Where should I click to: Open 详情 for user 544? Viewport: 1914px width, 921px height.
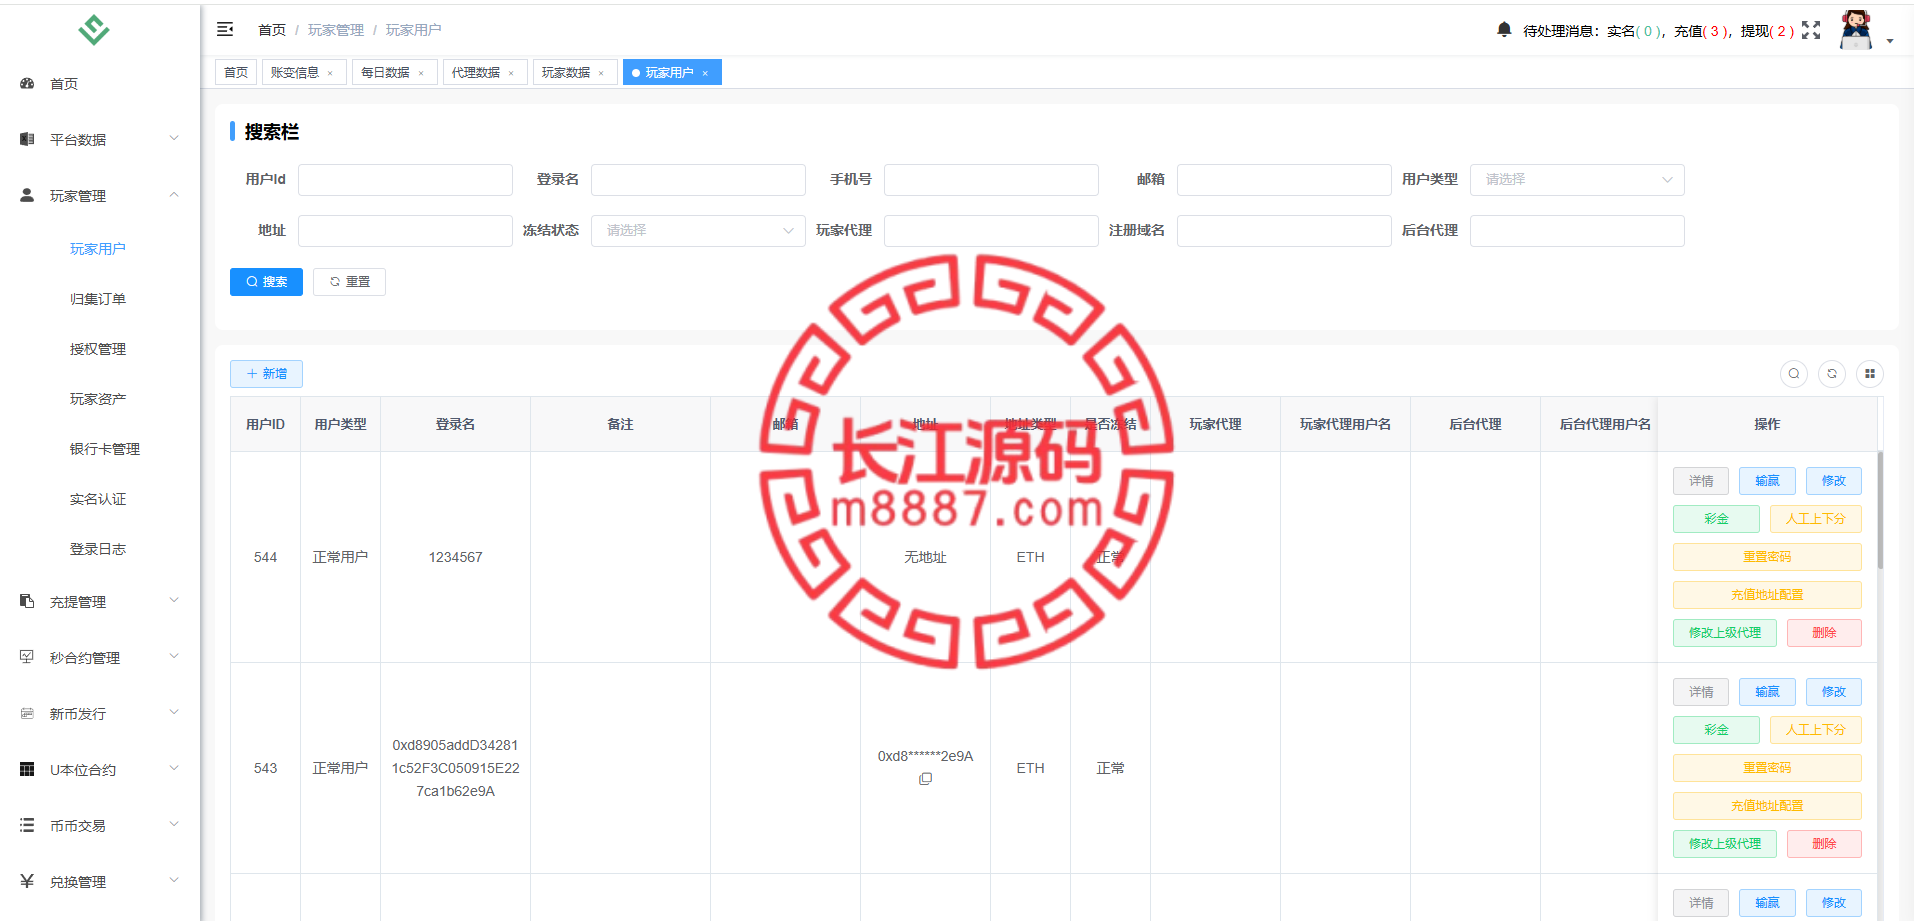pos(1701,481)
